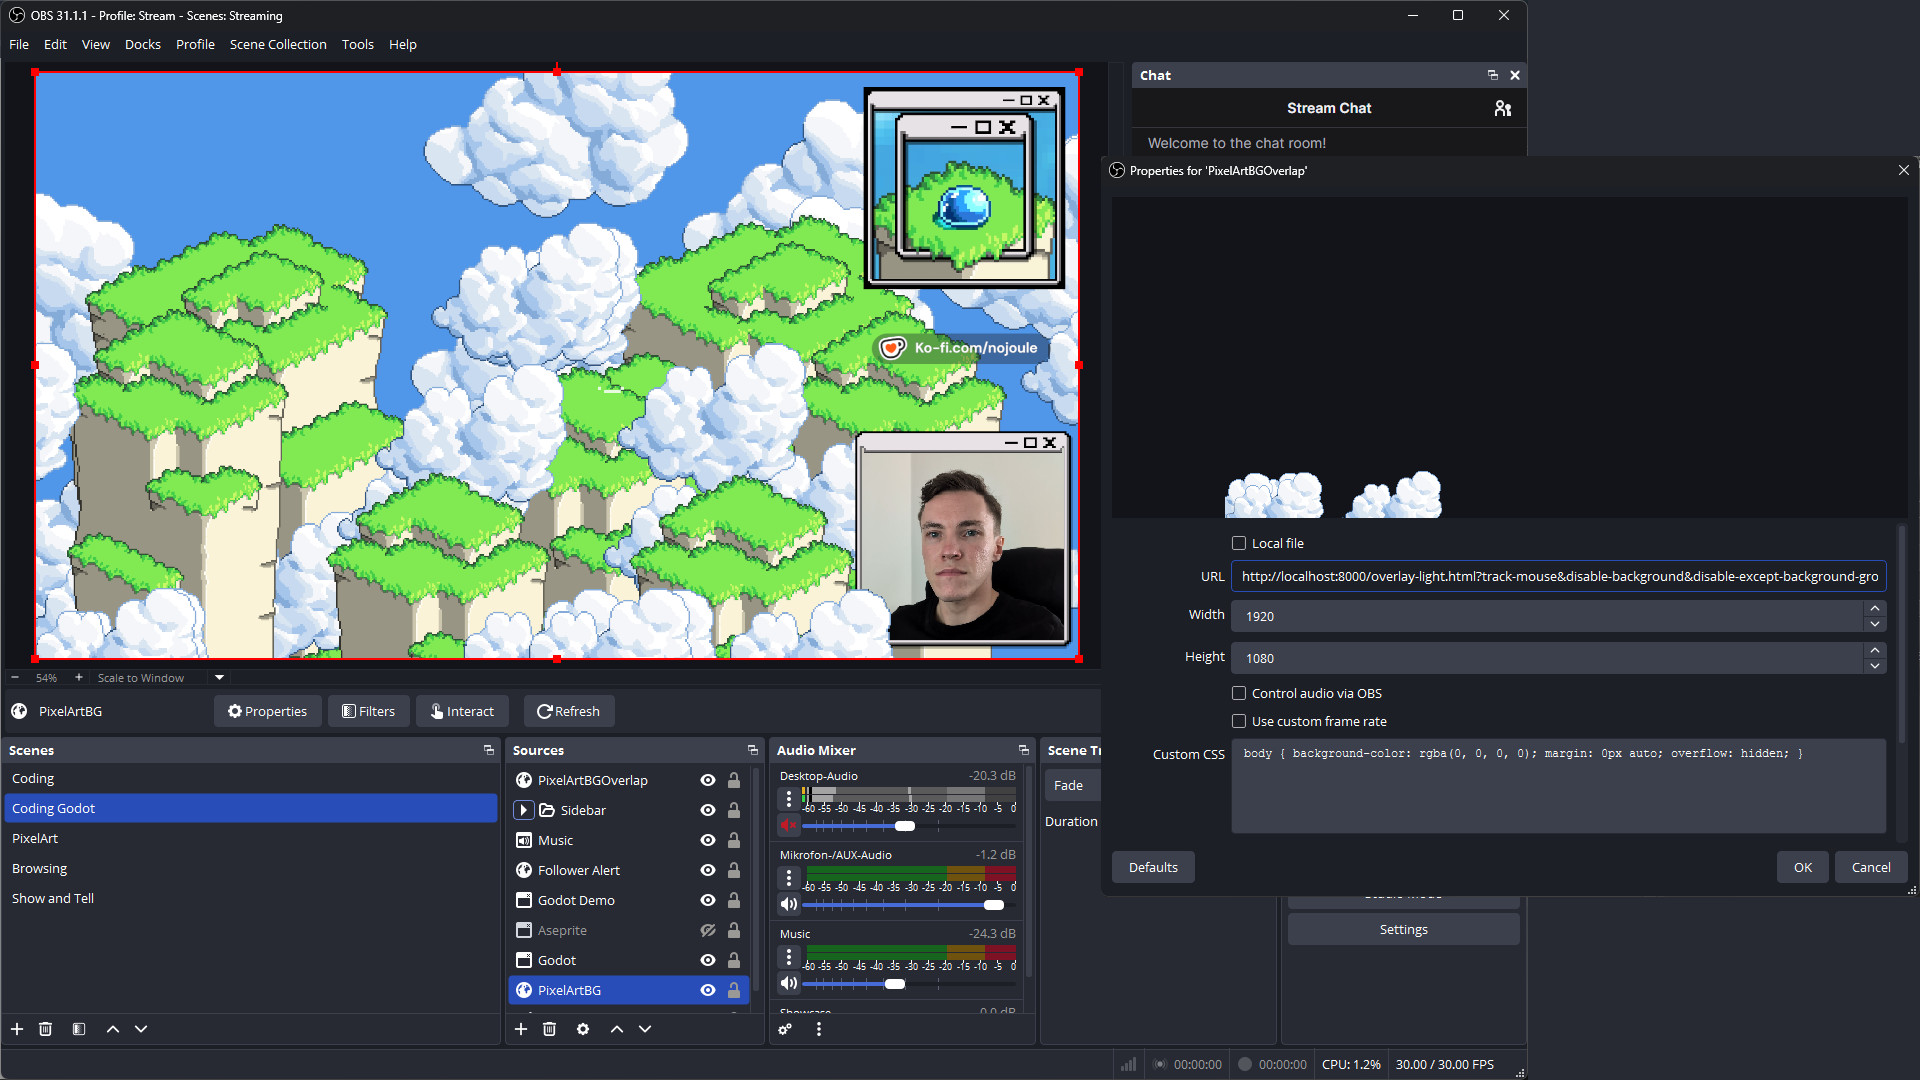Check Control audio via OBS

point(1239,693)
